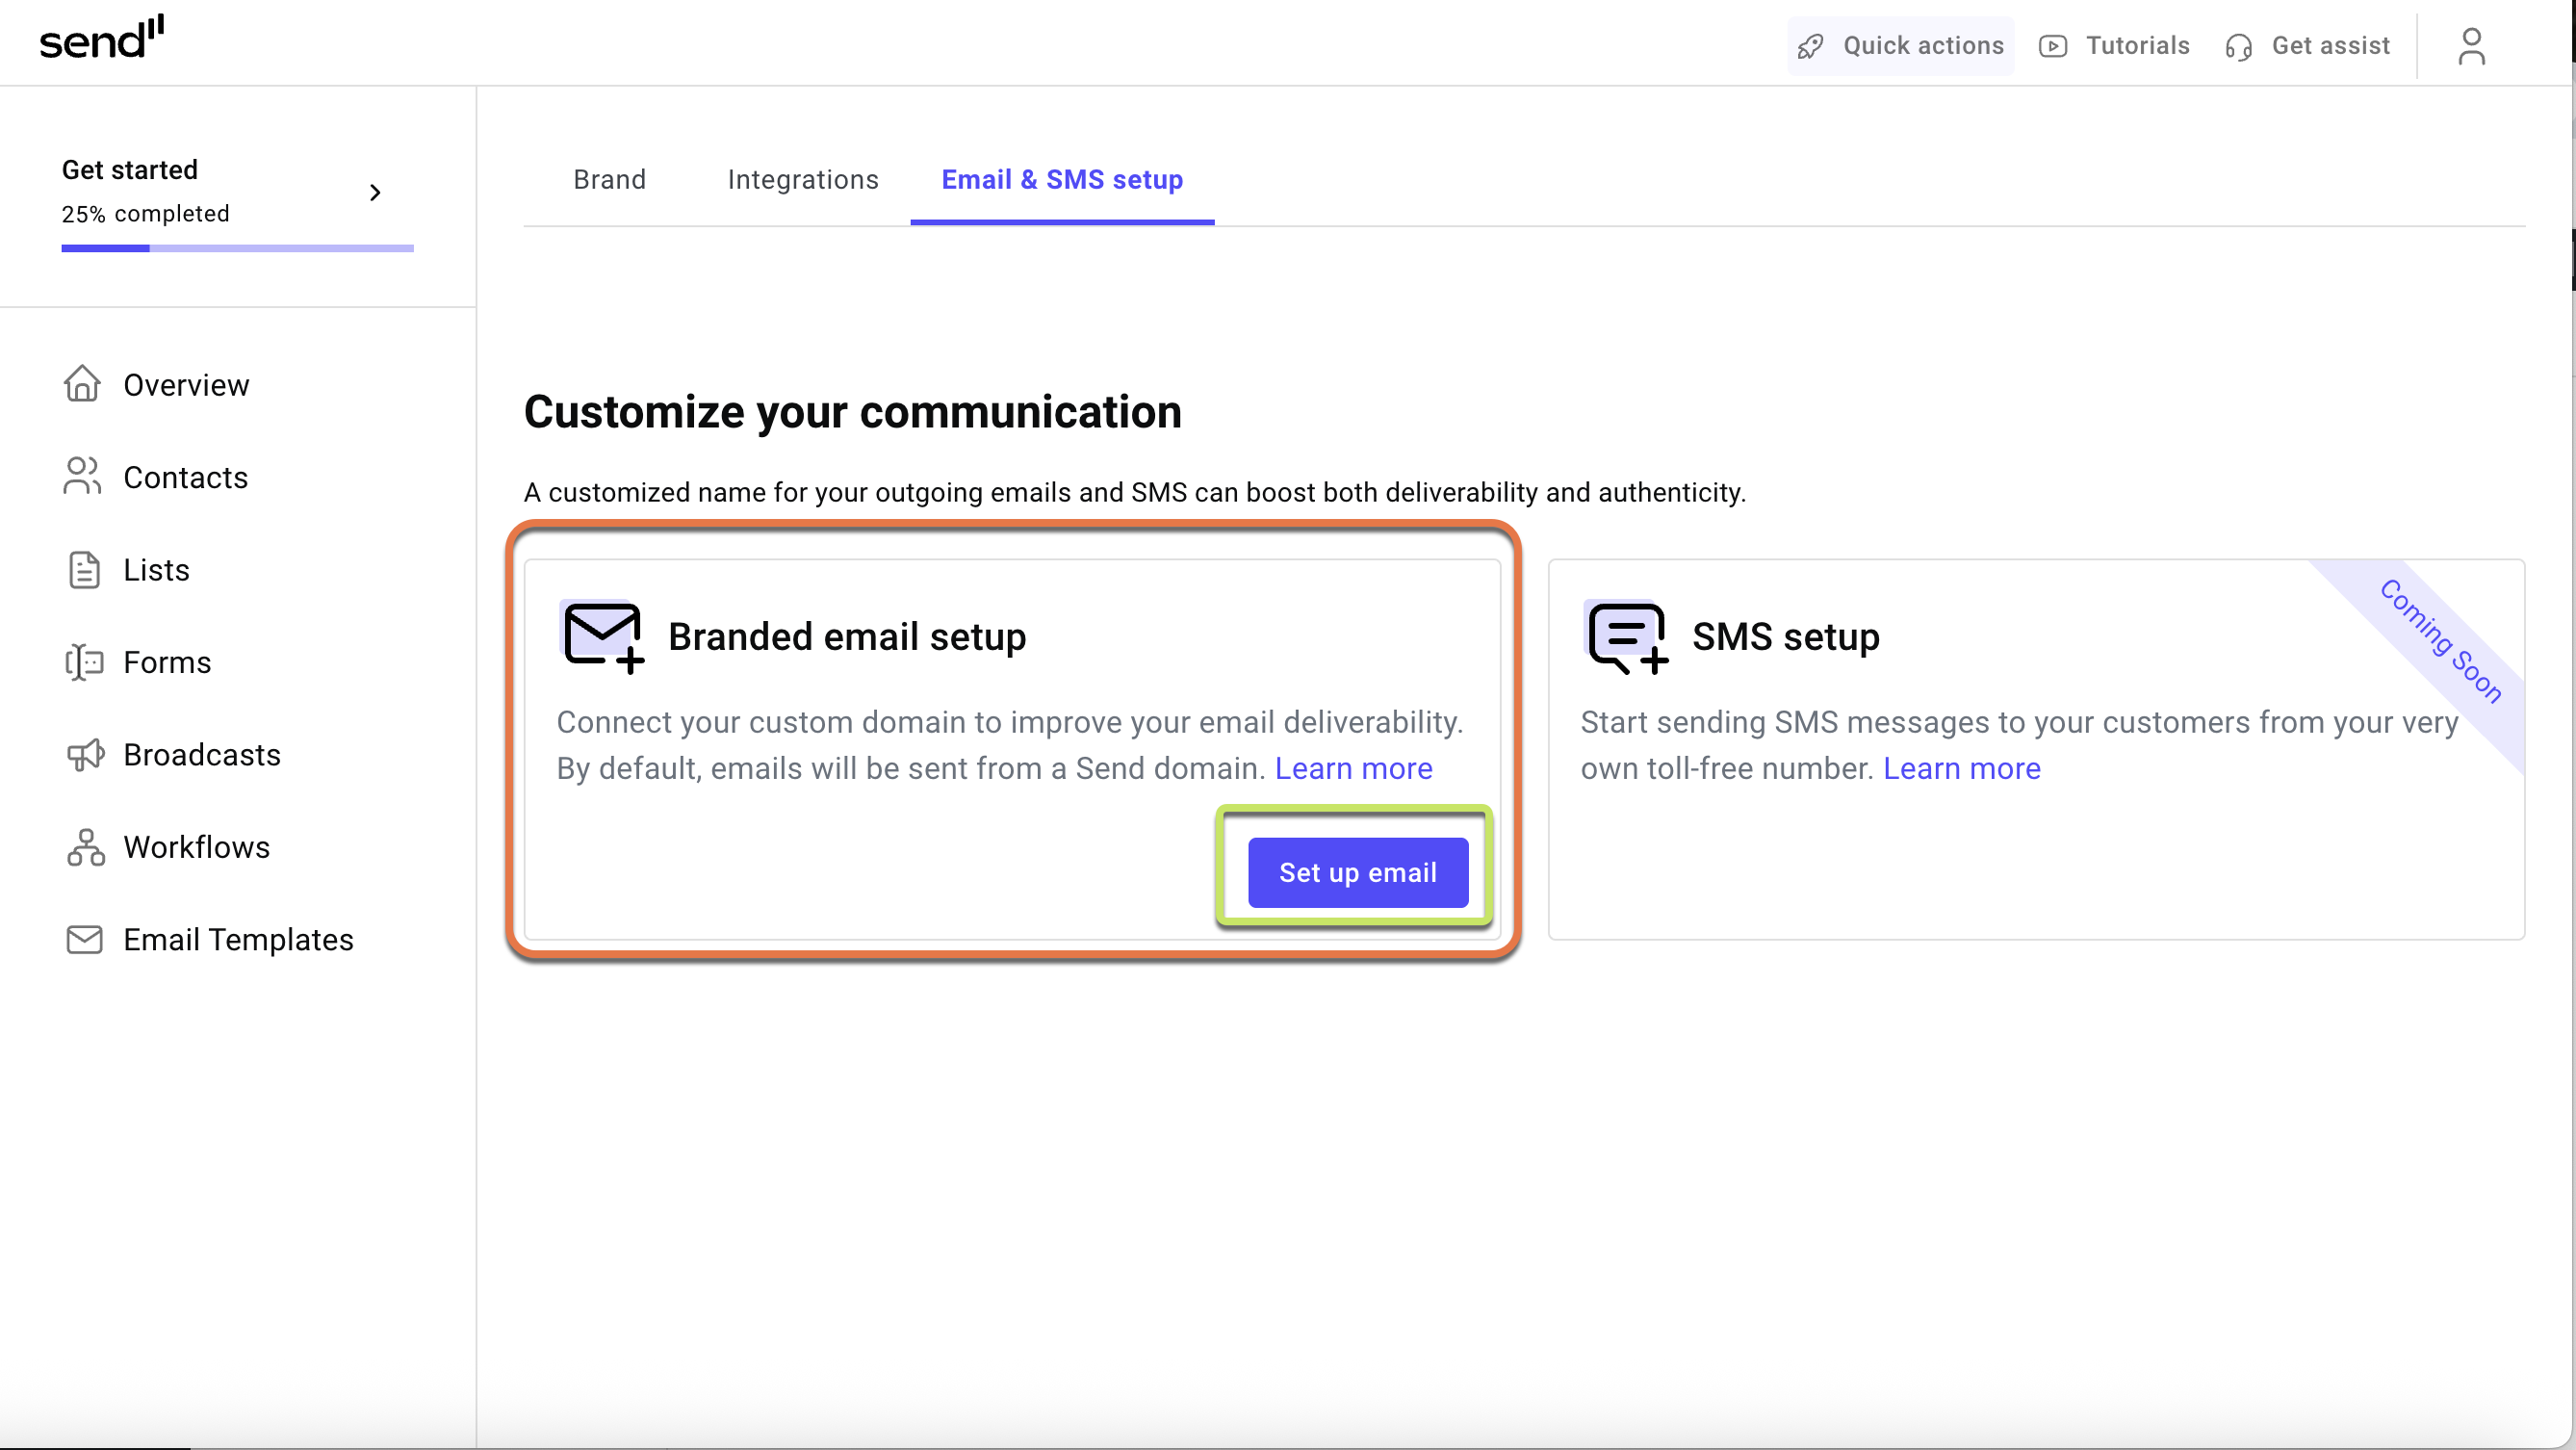Click the Broadcasts megaphone icon
2576x1450 pixels.
85,755
